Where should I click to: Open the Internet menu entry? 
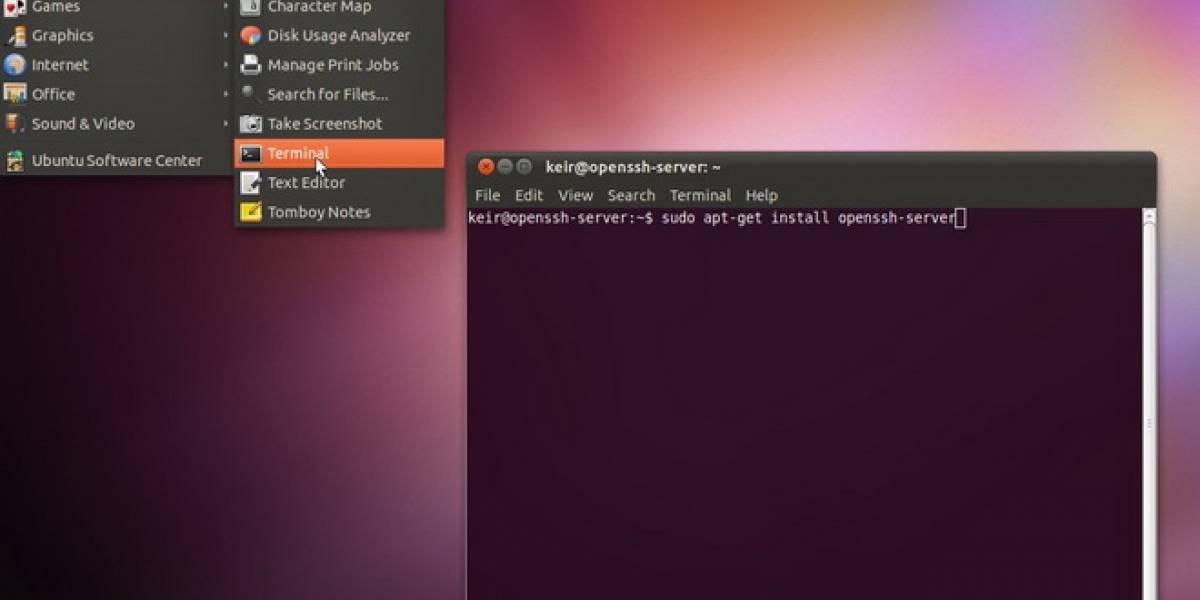click(117, 65)
